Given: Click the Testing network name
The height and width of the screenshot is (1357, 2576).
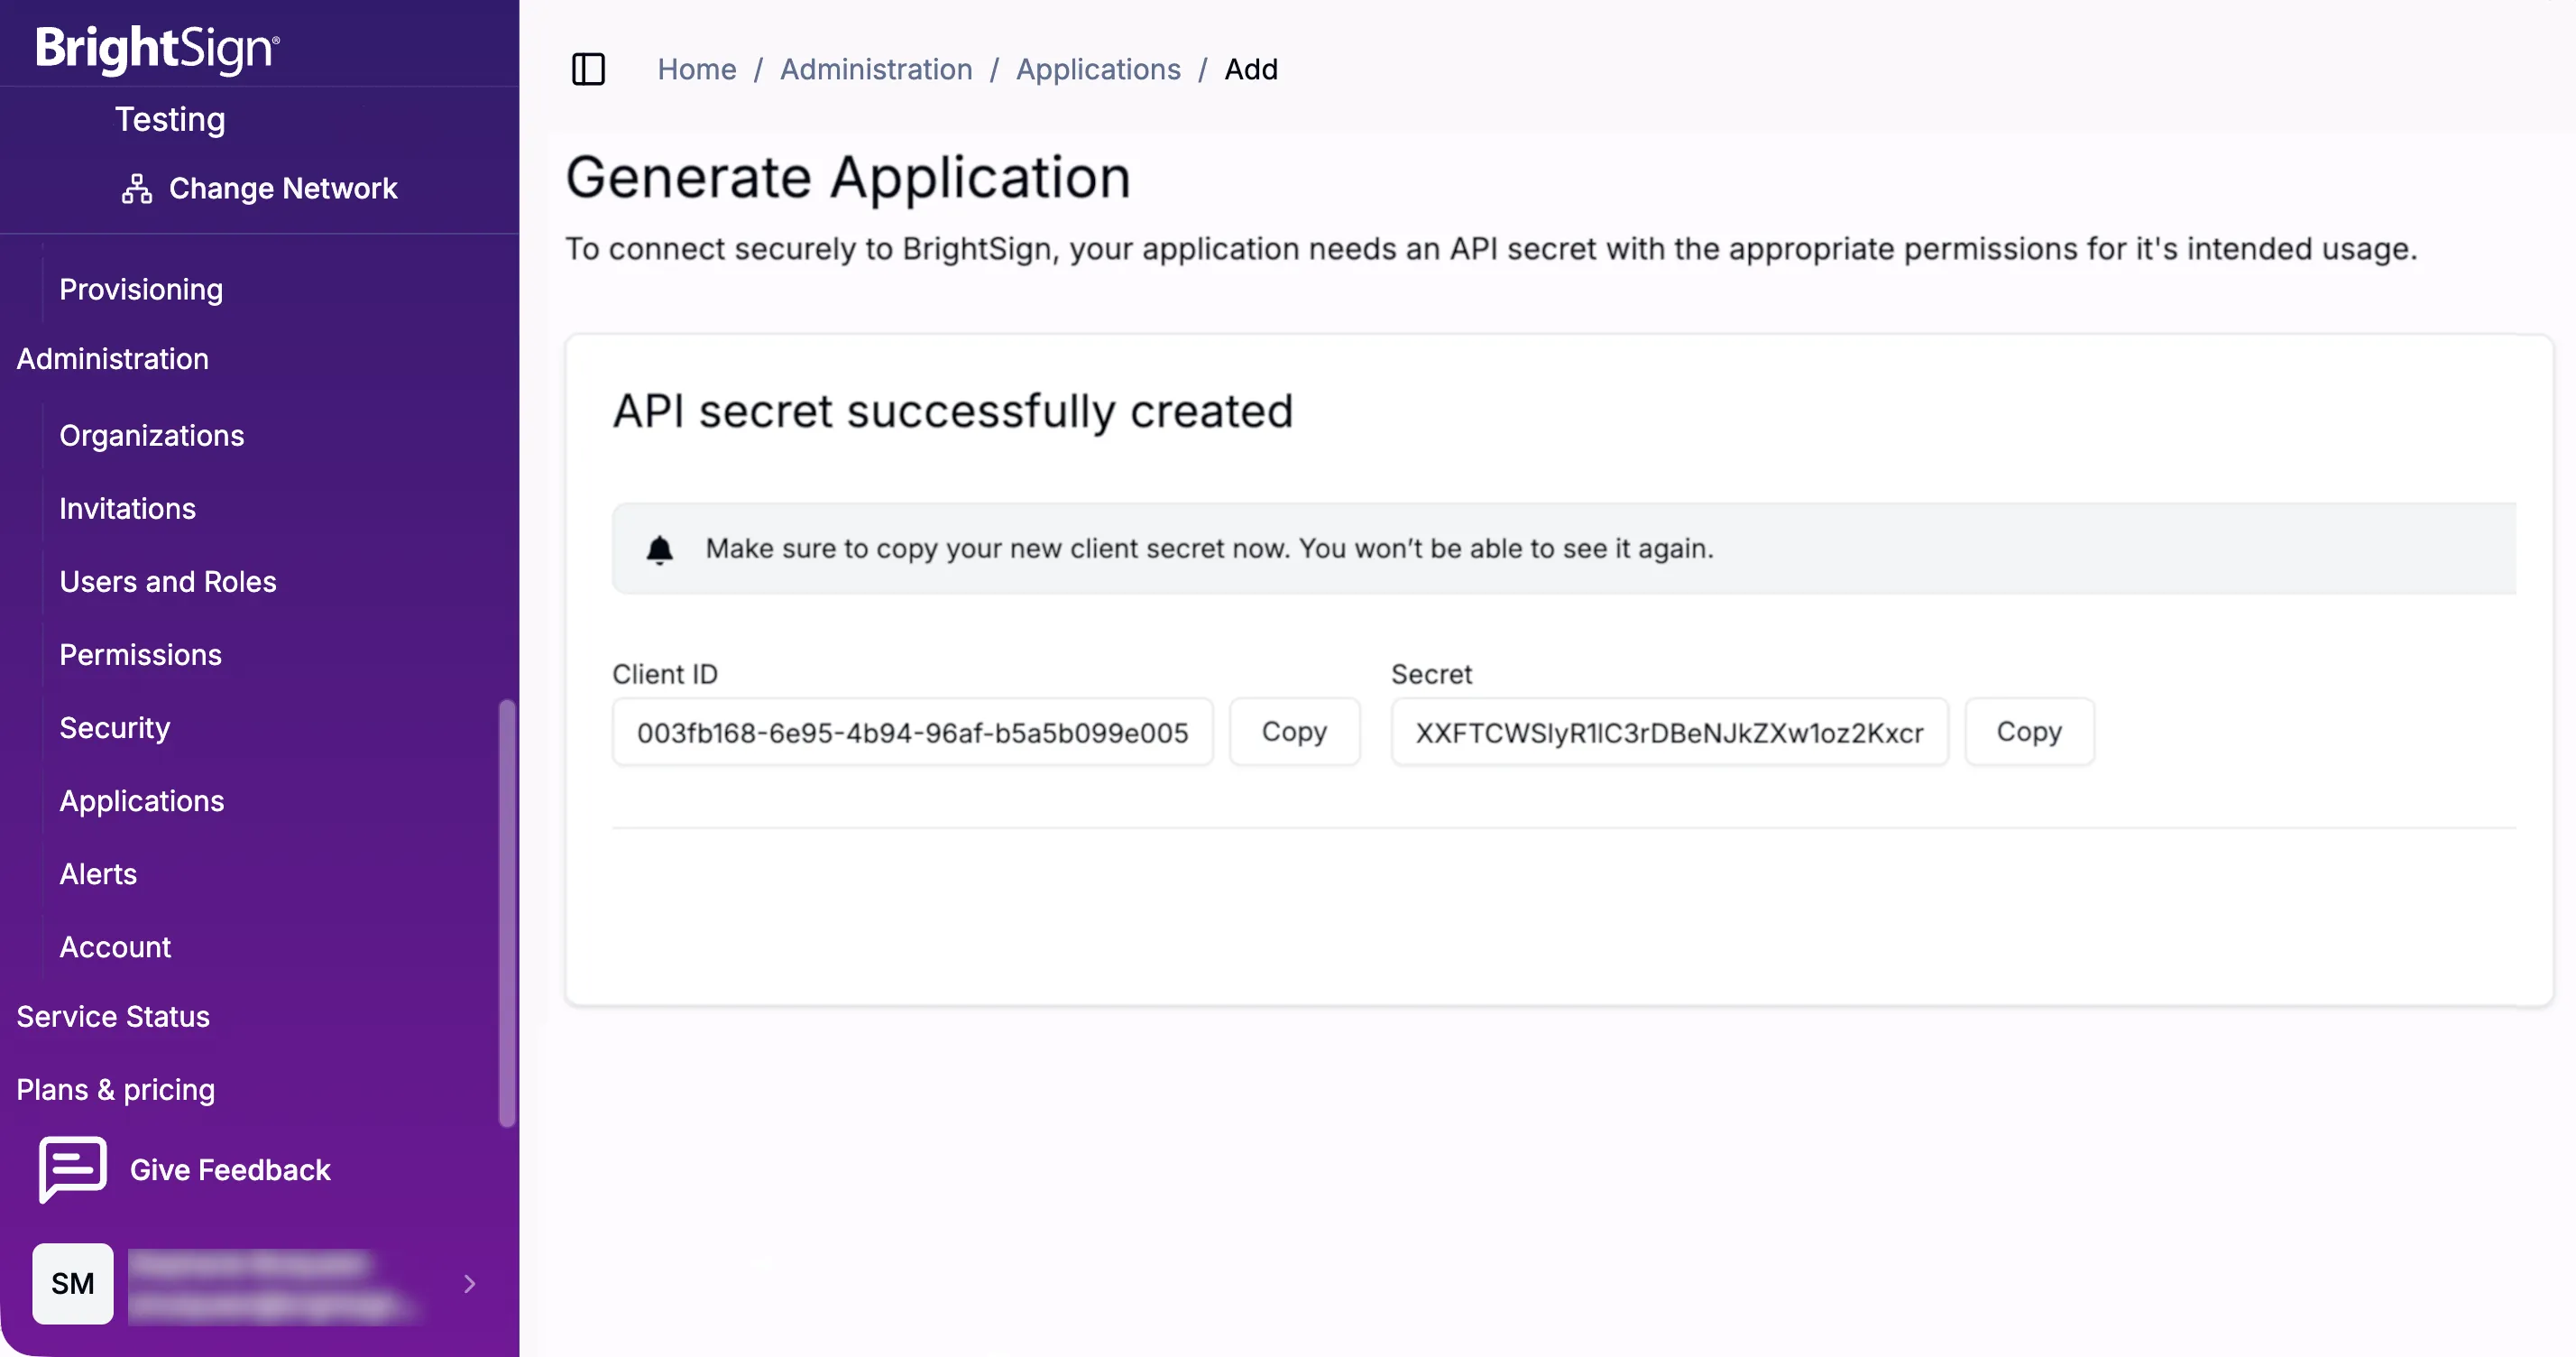Looking at the screenshot, I should 170,119.
